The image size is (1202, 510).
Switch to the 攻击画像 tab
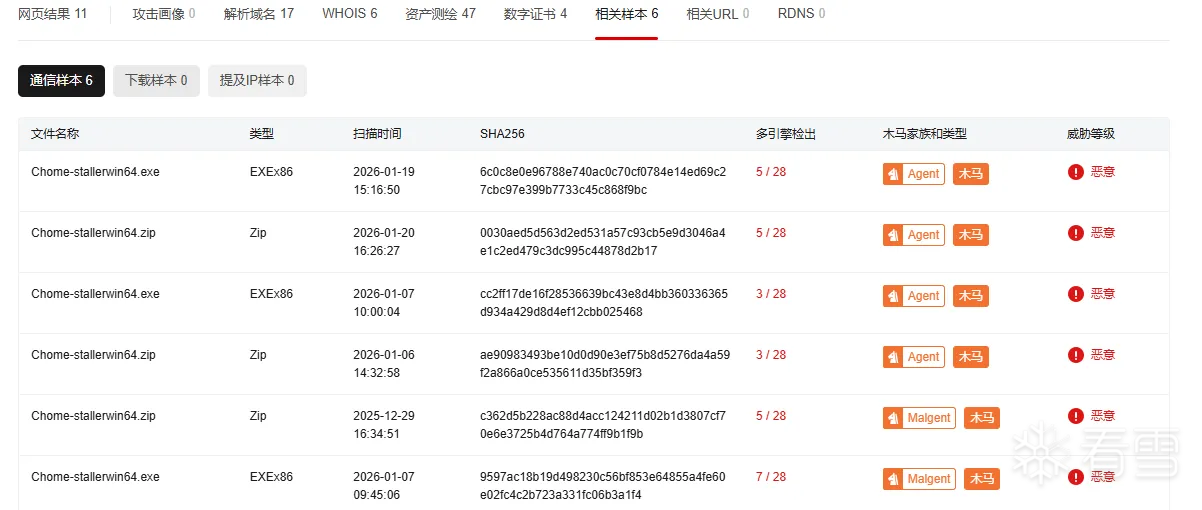coord(164,14)
